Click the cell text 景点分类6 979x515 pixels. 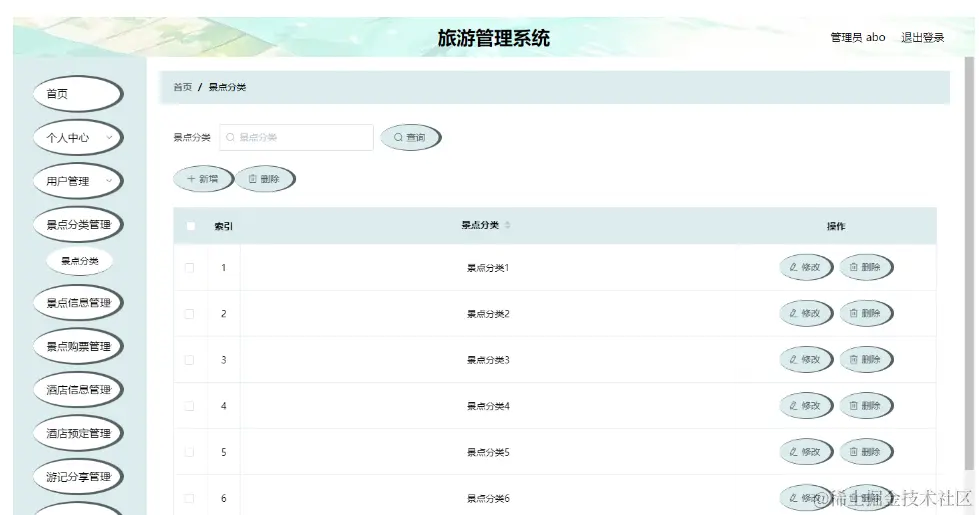pos(488,499)
